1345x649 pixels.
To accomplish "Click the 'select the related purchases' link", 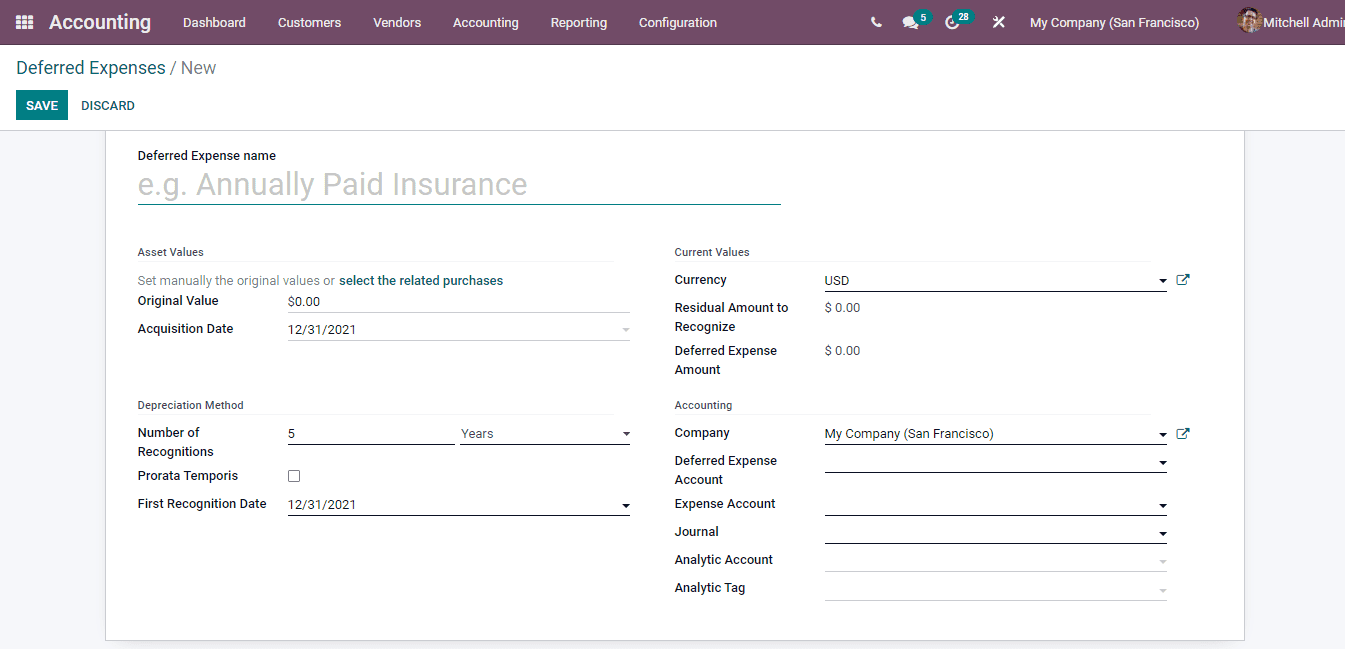I will 420,280.
